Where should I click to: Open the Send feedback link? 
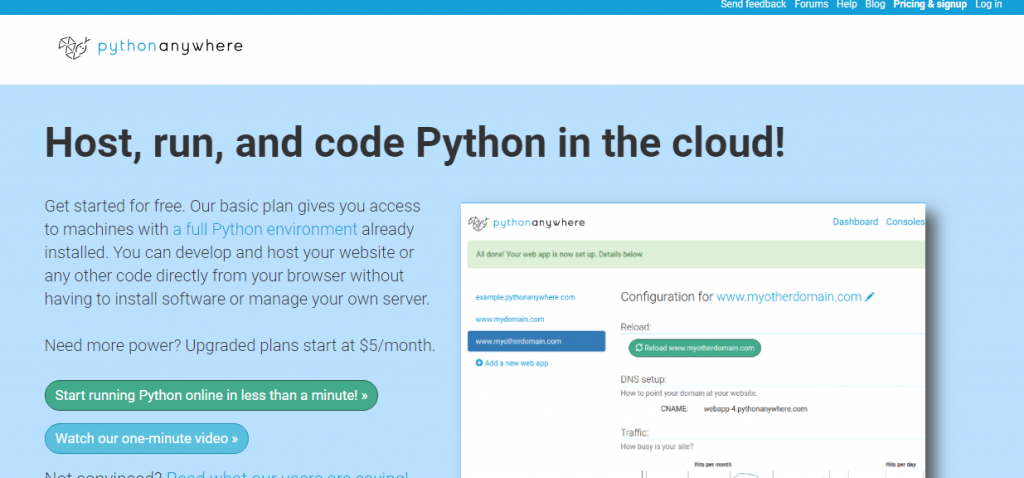tap(753, 5)
